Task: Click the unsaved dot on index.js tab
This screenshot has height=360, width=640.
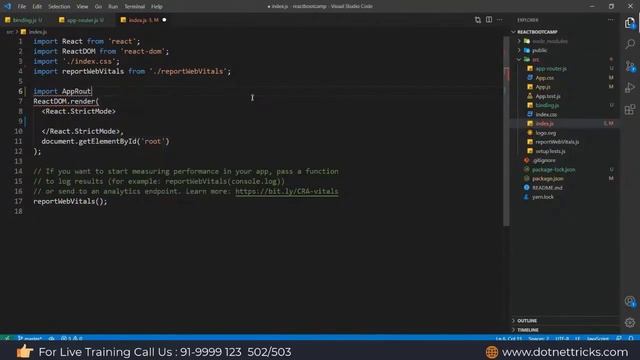Action: tap(164, 20)
